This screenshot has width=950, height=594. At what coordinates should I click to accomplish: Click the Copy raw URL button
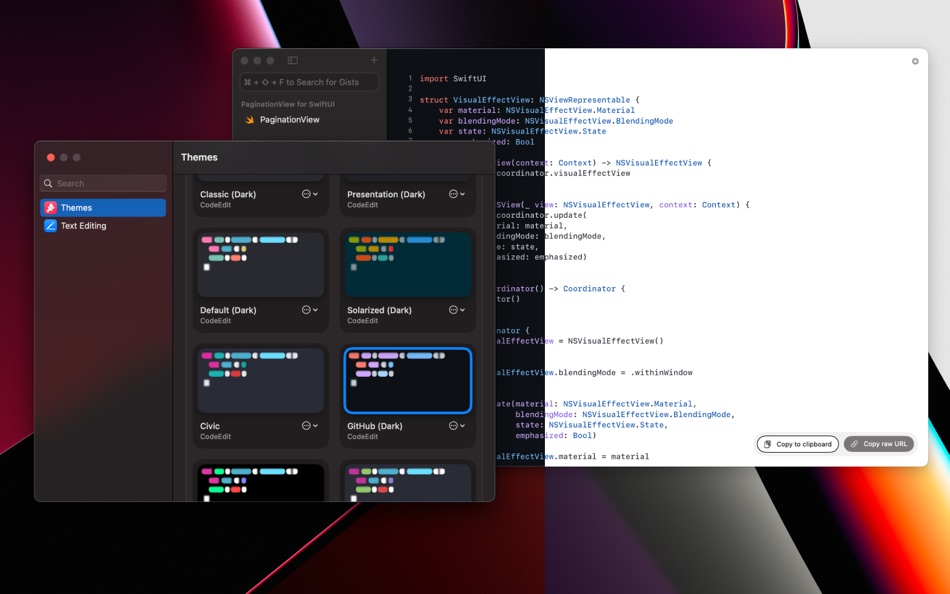tap(878, 444)
